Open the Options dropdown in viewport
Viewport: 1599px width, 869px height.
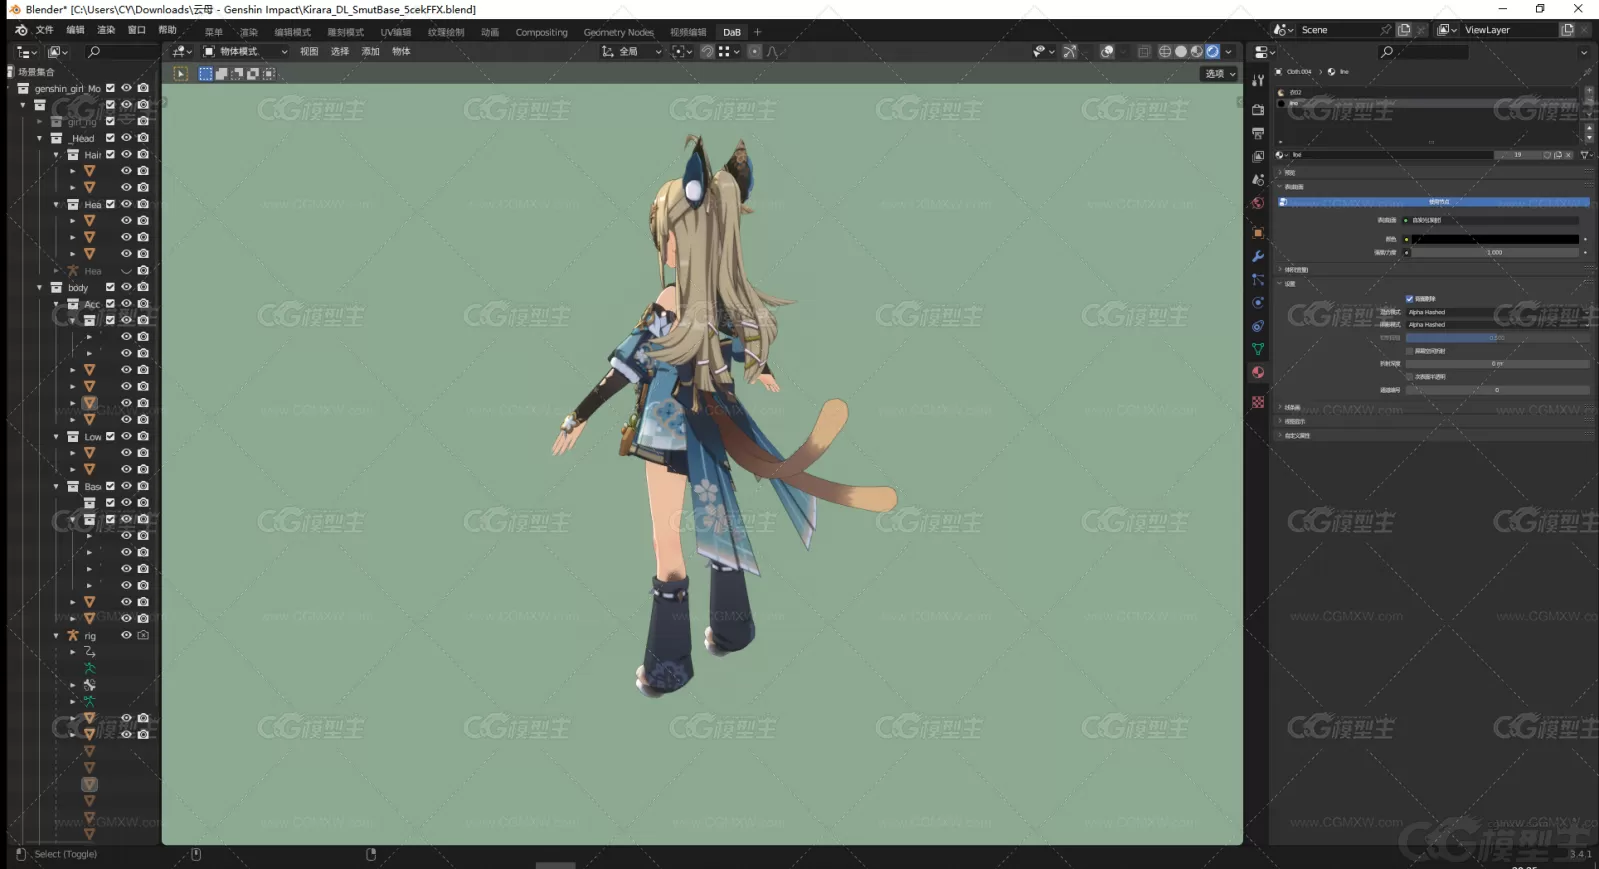(x=1219, y=74)
